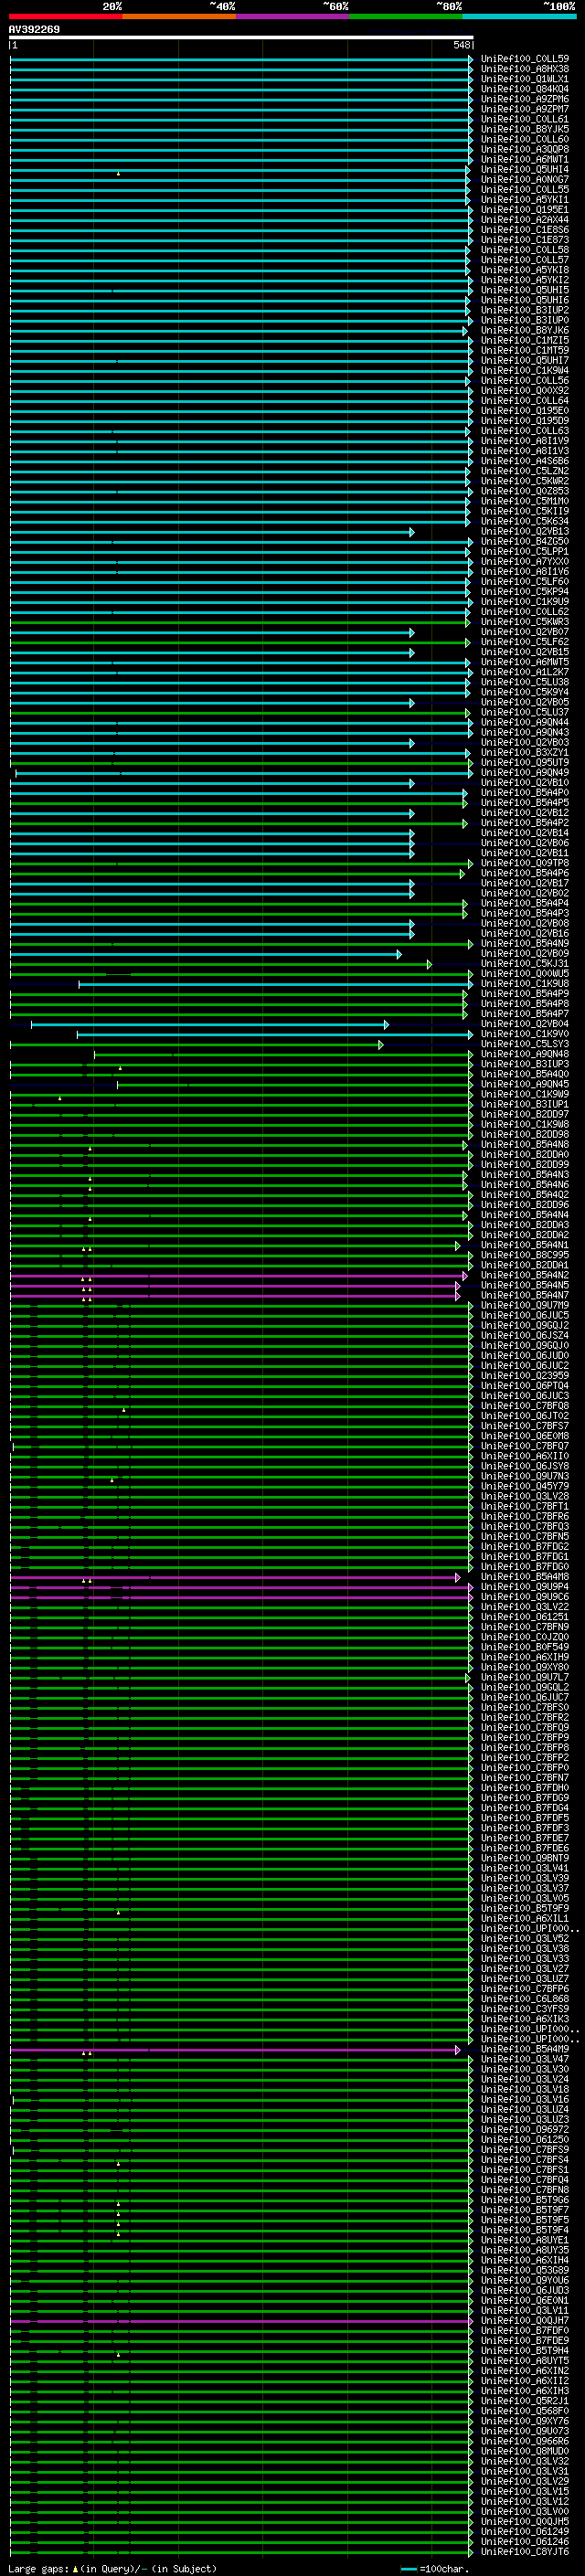Select the UniRef100_C1MZI5 label

(x=525, y=340)
